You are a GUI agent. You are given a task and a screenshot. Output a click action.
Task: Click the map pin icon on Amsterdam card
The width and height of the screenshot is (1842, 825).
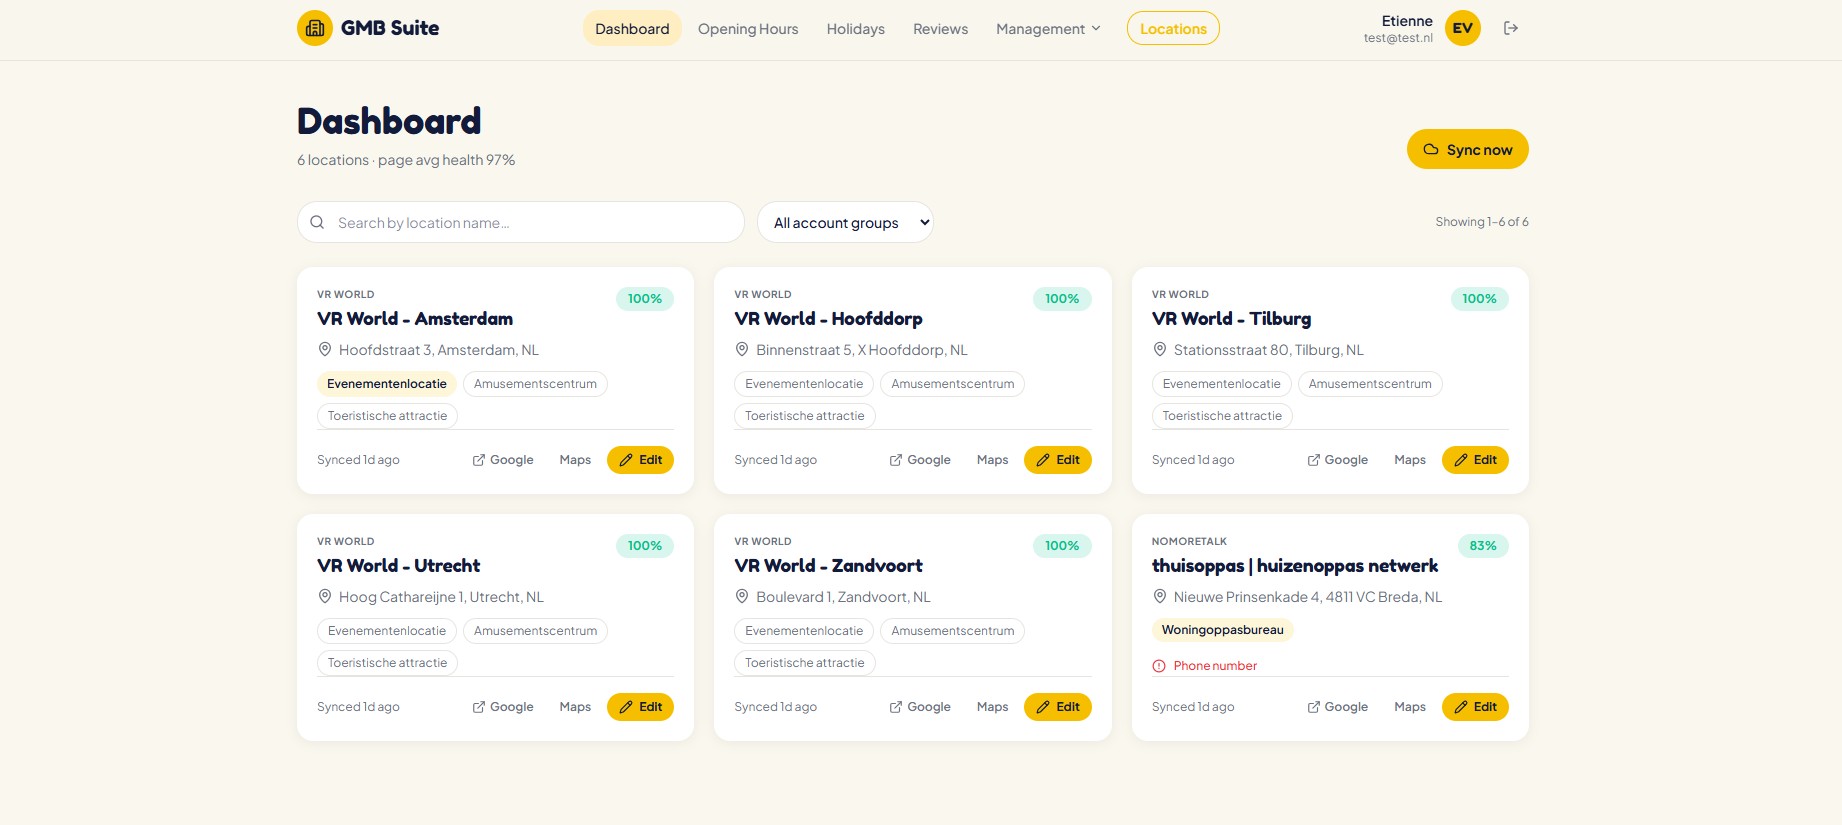(325, 349)
